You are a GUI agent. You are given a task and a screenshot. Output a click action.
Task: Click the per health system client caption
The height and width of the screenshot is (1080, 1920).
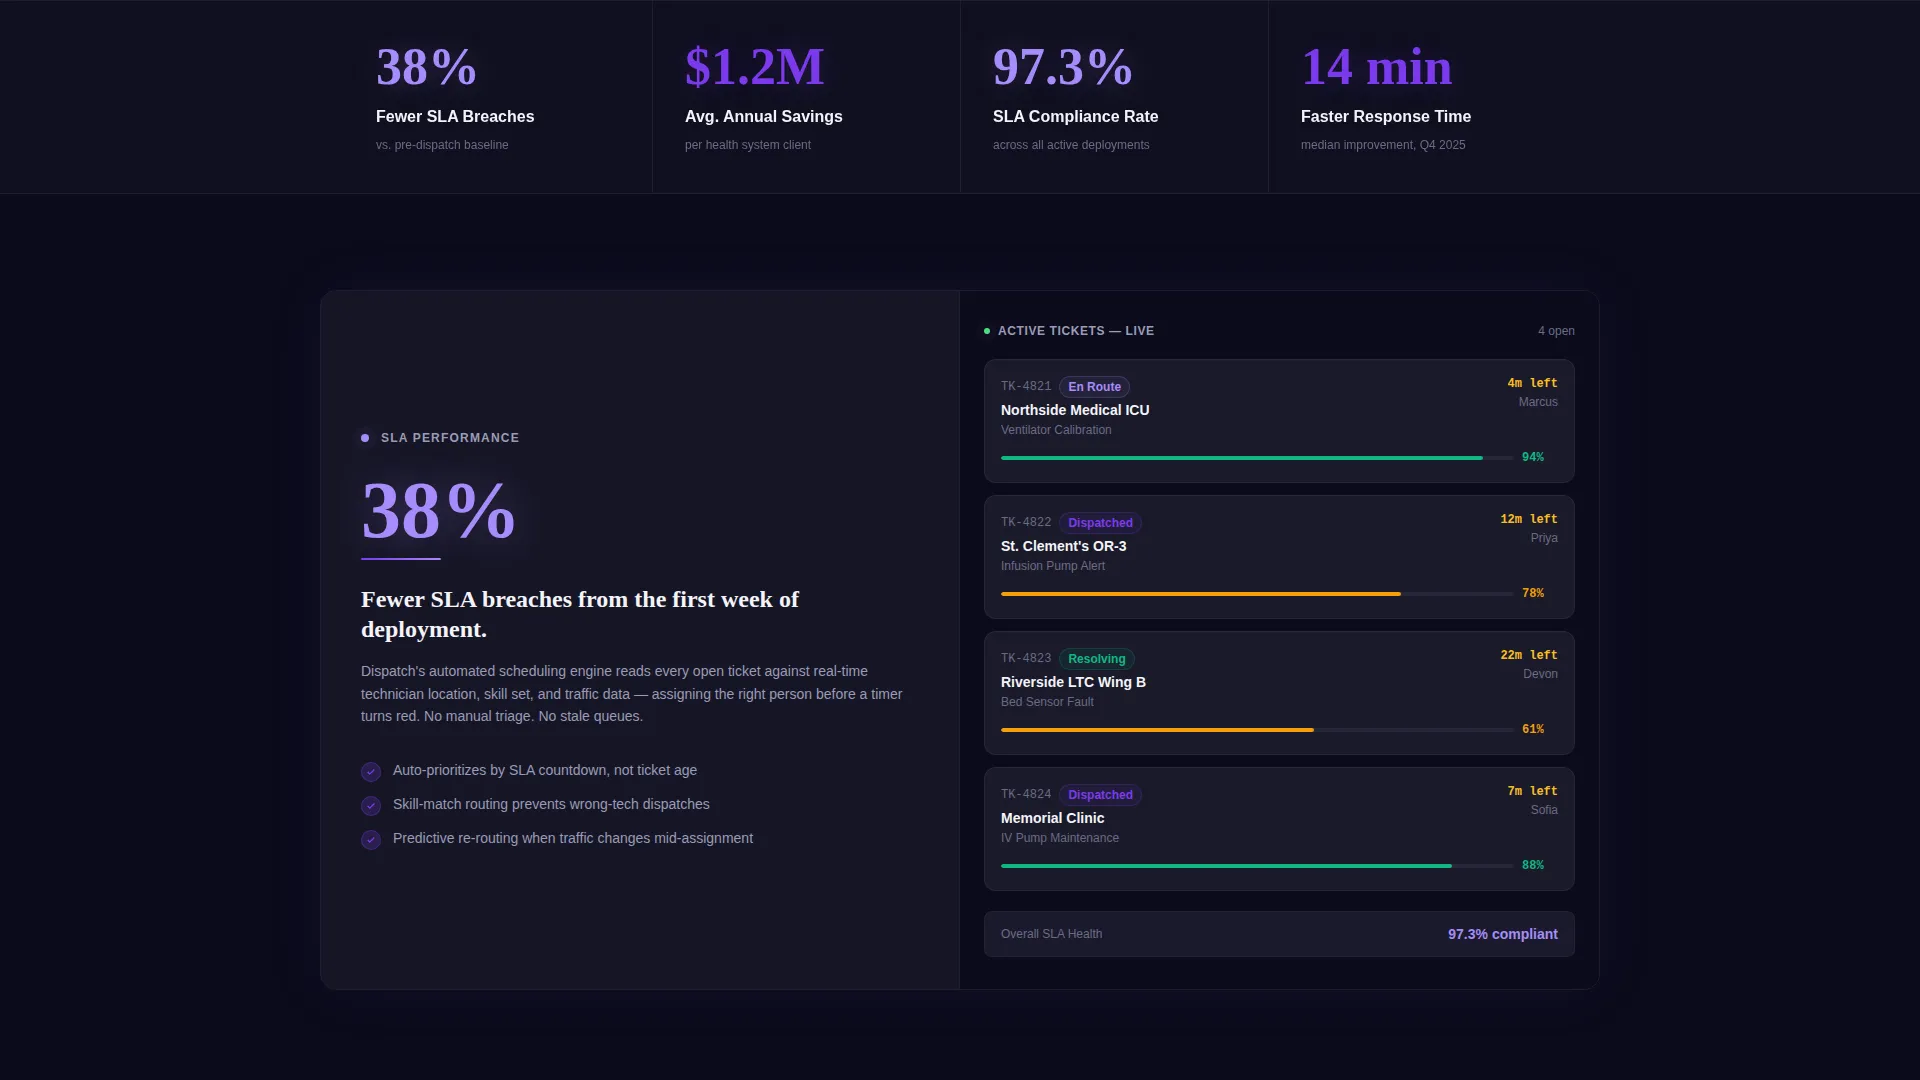(748, 145)
